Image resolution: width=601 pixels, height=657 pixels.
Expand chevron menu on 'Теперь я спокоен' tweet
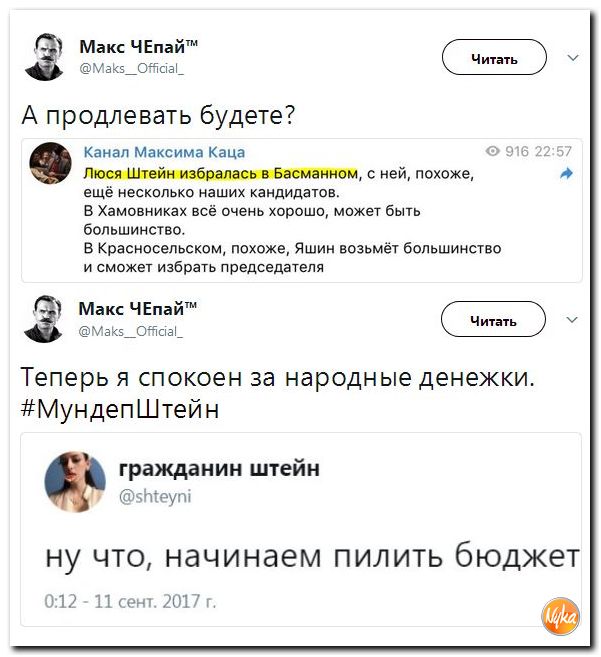(572, 320)
